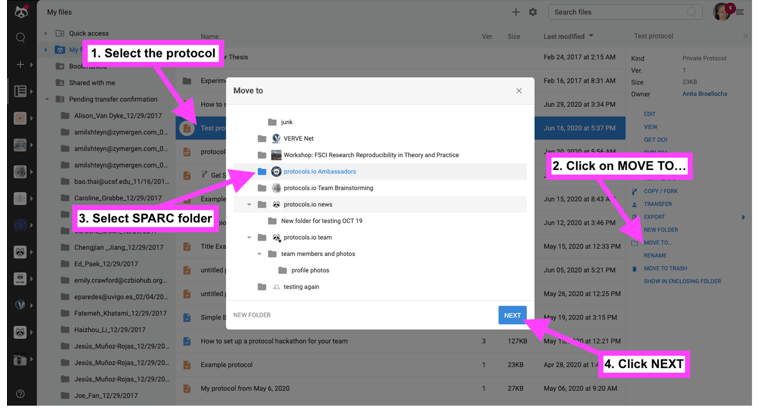The image size is (761, 412).
Task: Choose the TRANSFER action
Action: (658, 204)
